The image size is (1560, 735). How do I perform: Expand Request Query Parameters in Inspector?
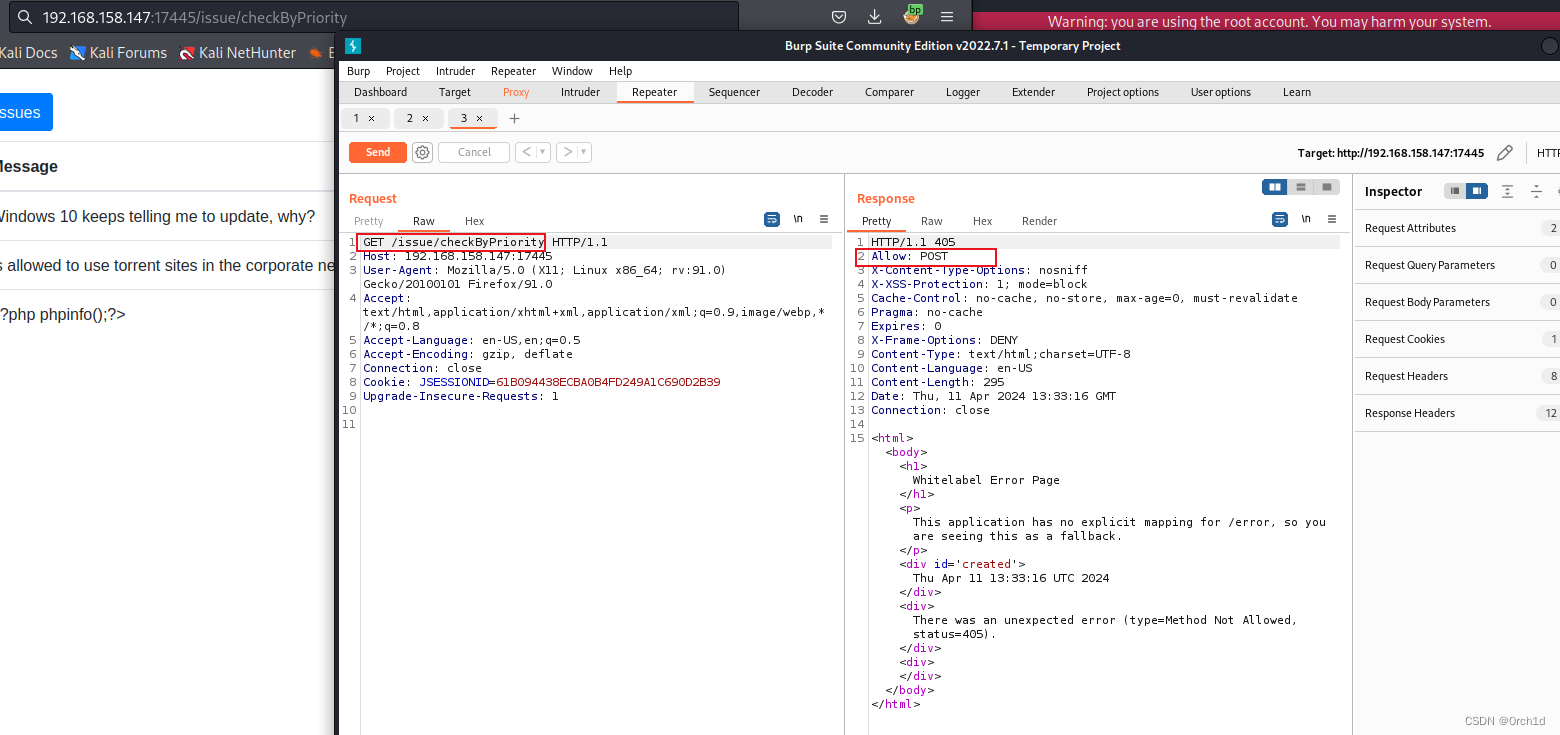click(x=1457, y=265)
